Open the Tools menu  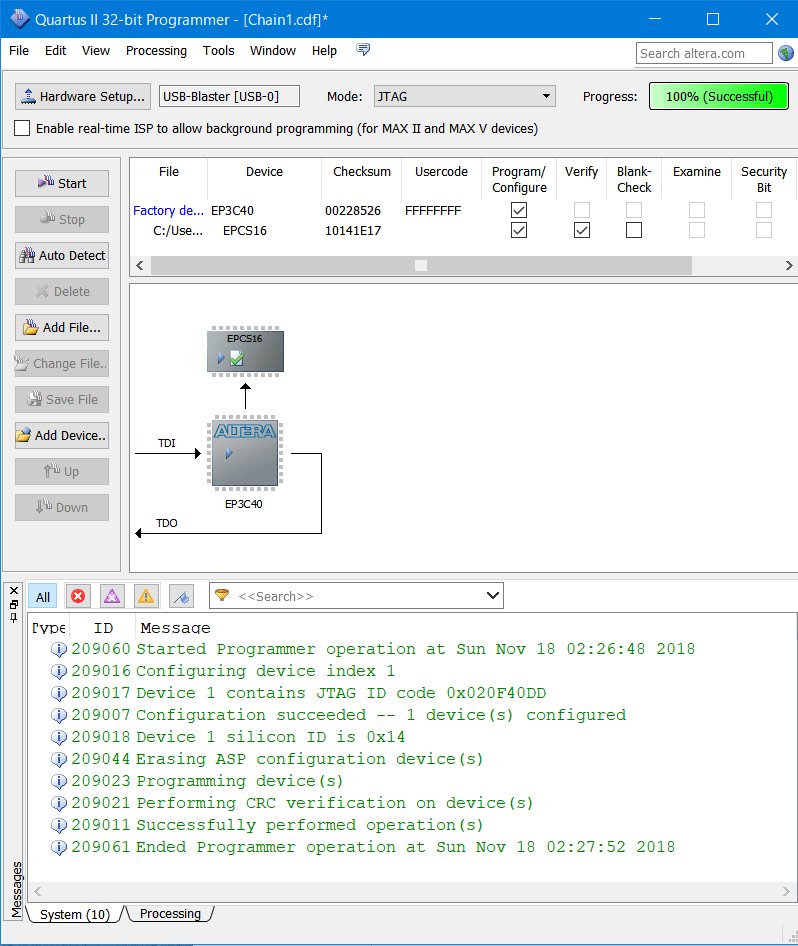[x=218, y=51]
